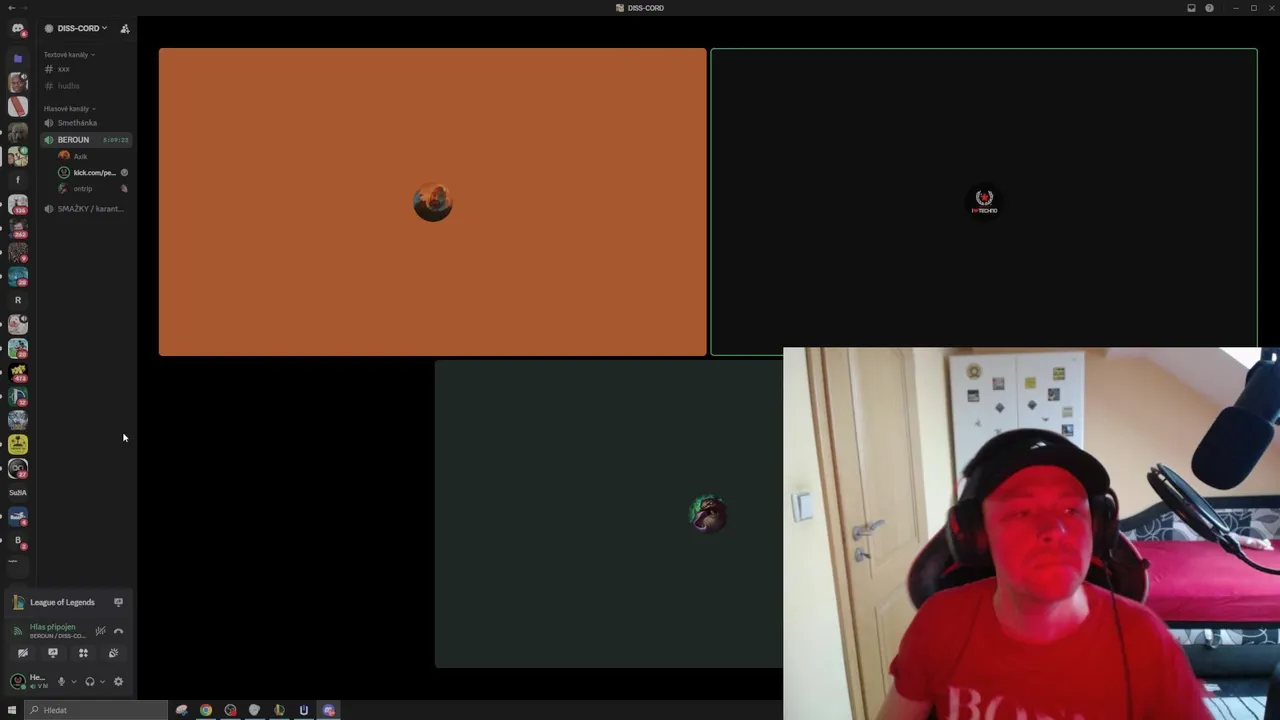Open the invite members icon beside DISS-CORD
The image size is (1280, 720).
coord(125,29)
